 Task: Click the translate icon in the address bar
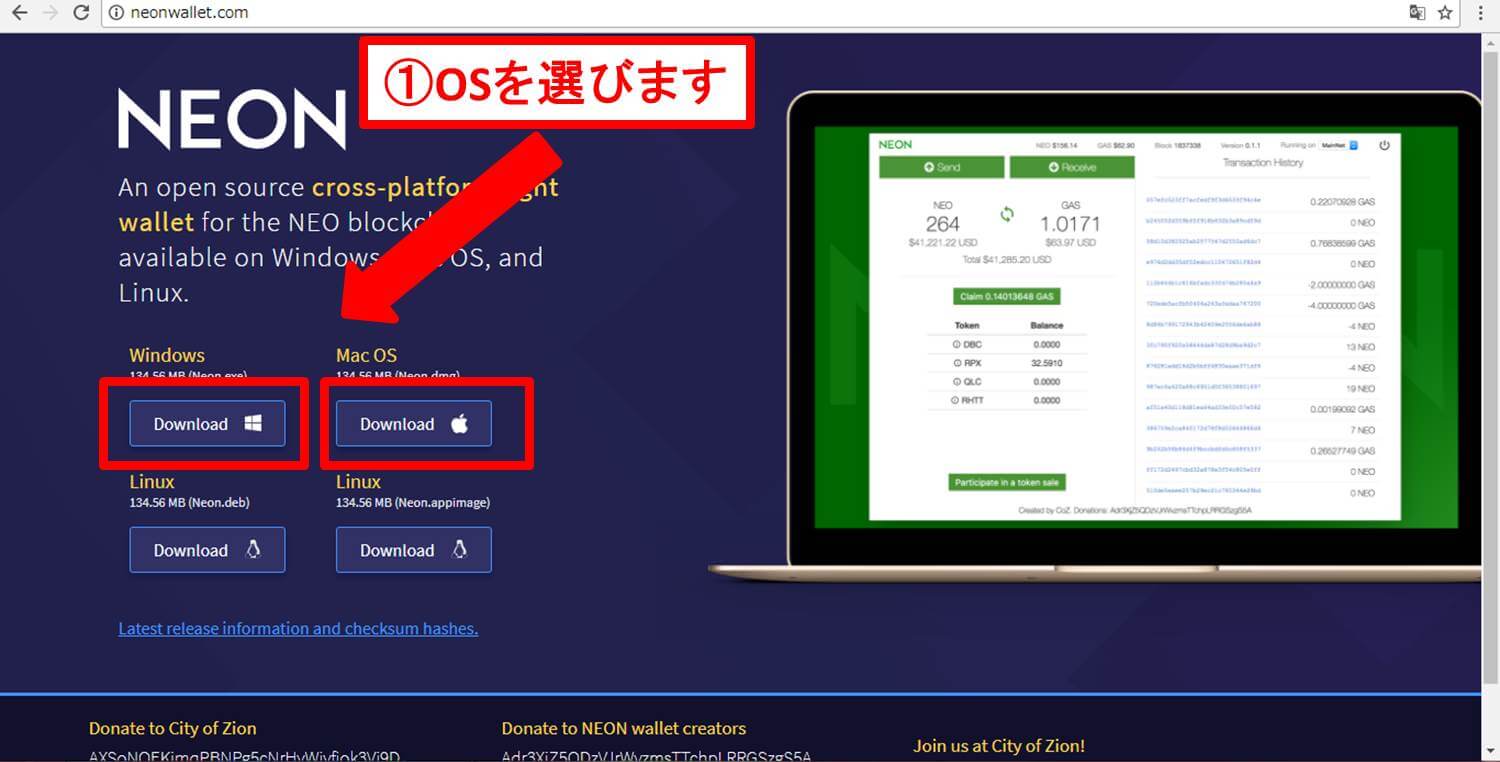click(x=1417, y=13)
